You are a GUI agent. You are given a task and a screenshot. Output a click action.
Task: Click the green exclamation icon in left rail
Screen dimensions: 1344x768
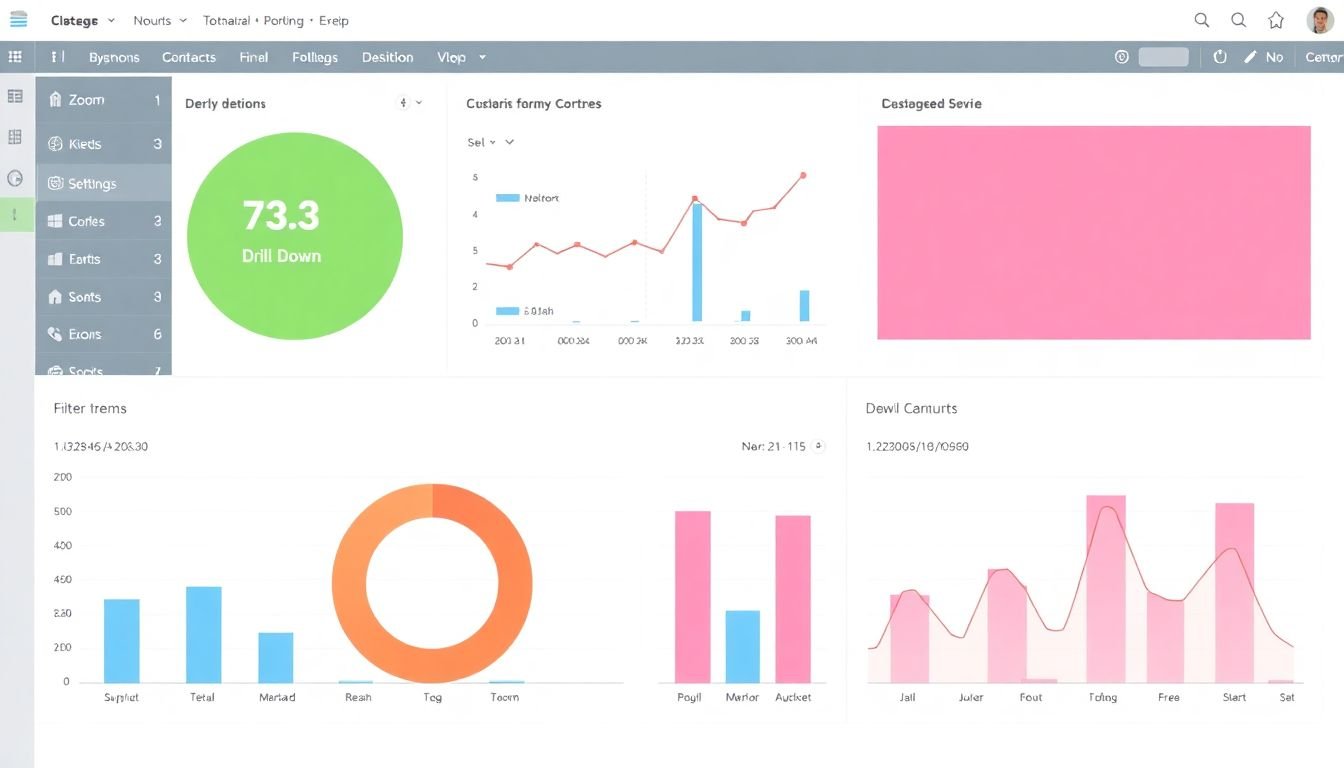click(15, 214)
